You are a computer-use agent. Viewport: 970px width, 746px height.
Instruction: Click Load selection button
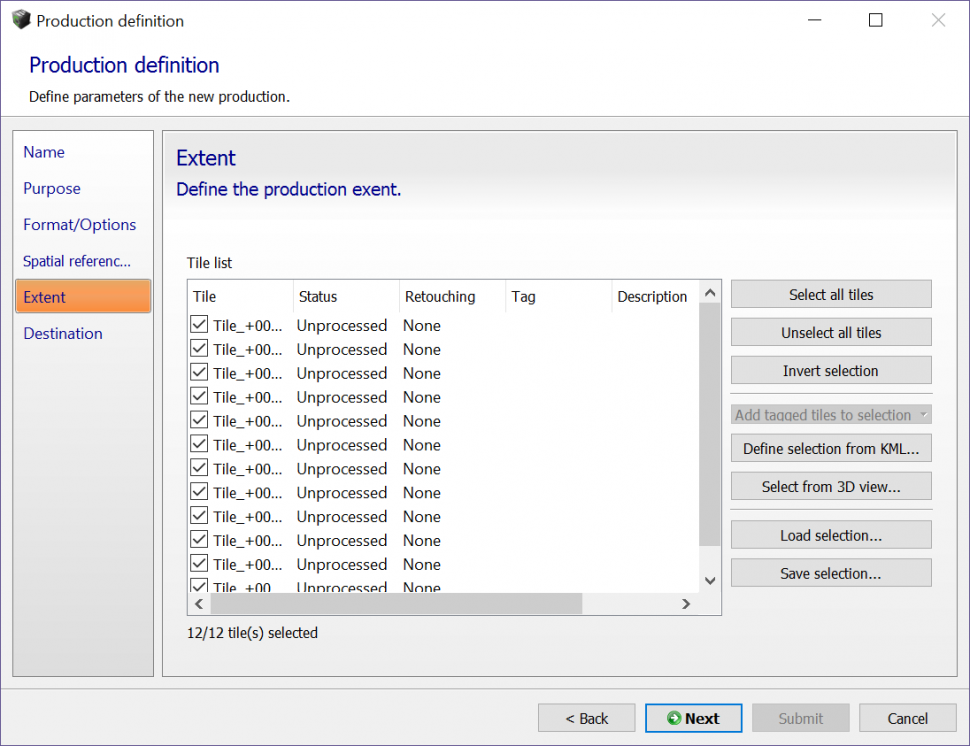pos(831,535)
